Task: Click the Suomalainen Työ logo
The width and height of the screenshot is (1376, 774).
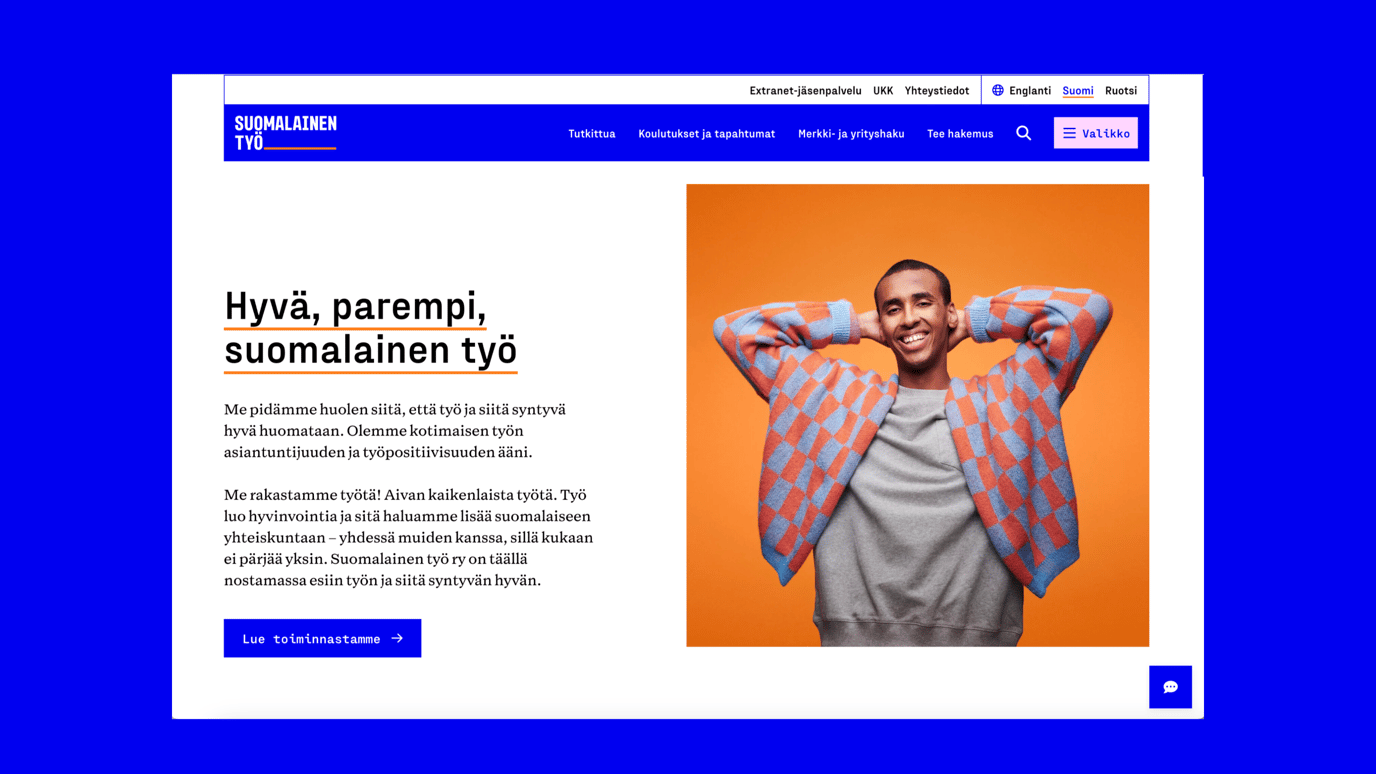Action: tap(286, 133)
